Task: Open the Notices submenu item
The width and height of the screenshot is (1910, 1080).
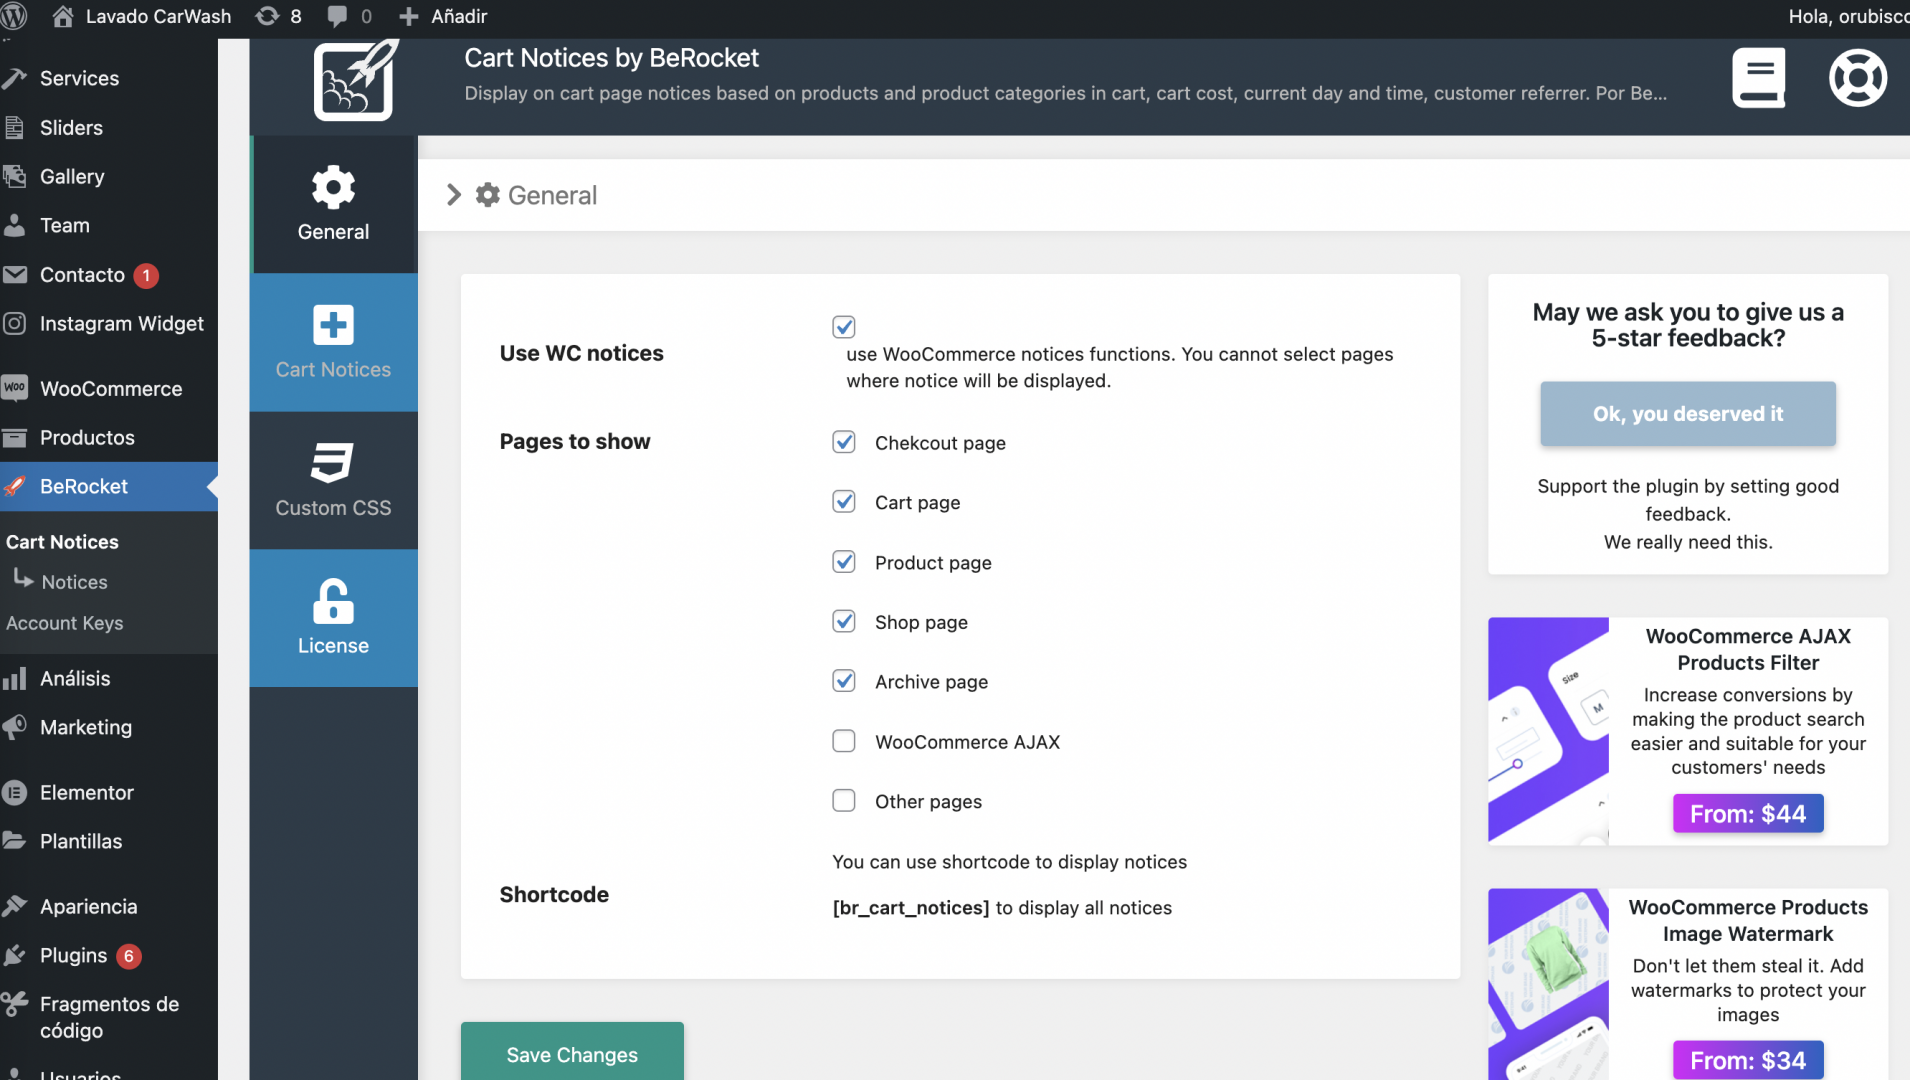Action: pos(74,582)
